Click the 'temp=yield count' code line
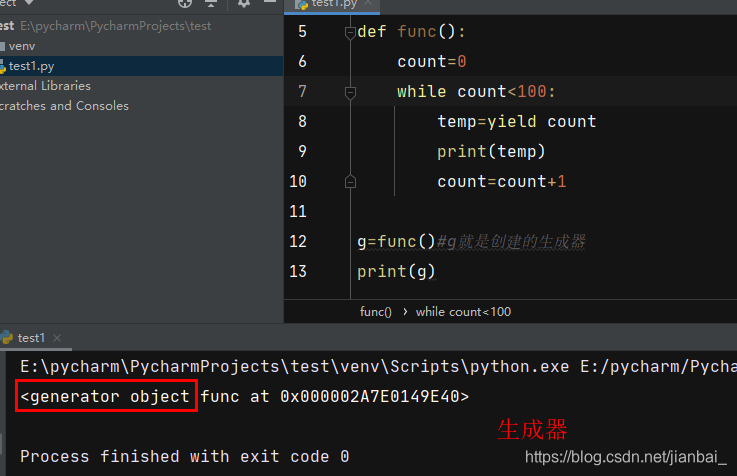 pos(517,122)
